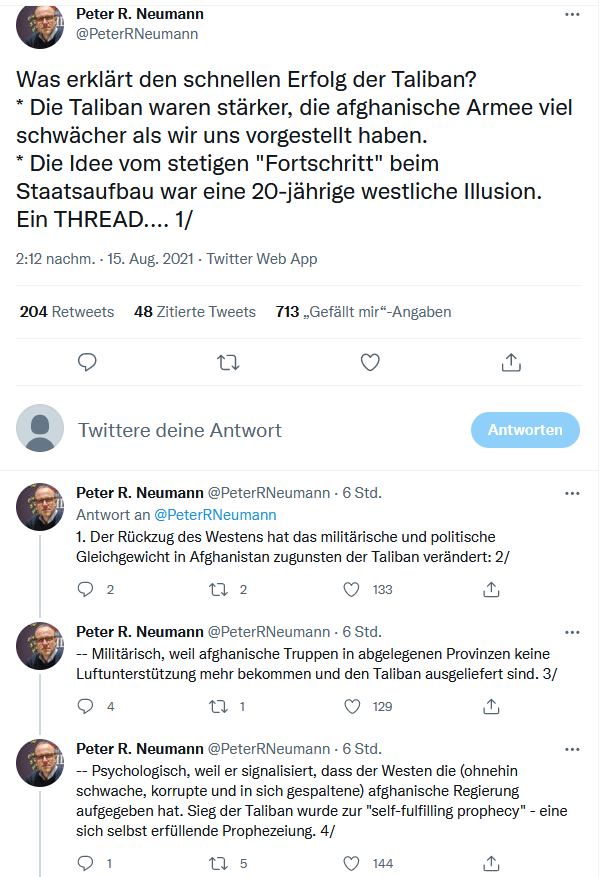607x877 pixels.
Task: Retweet the reply tweet numbered 3/
Action: tap(219, 706)
